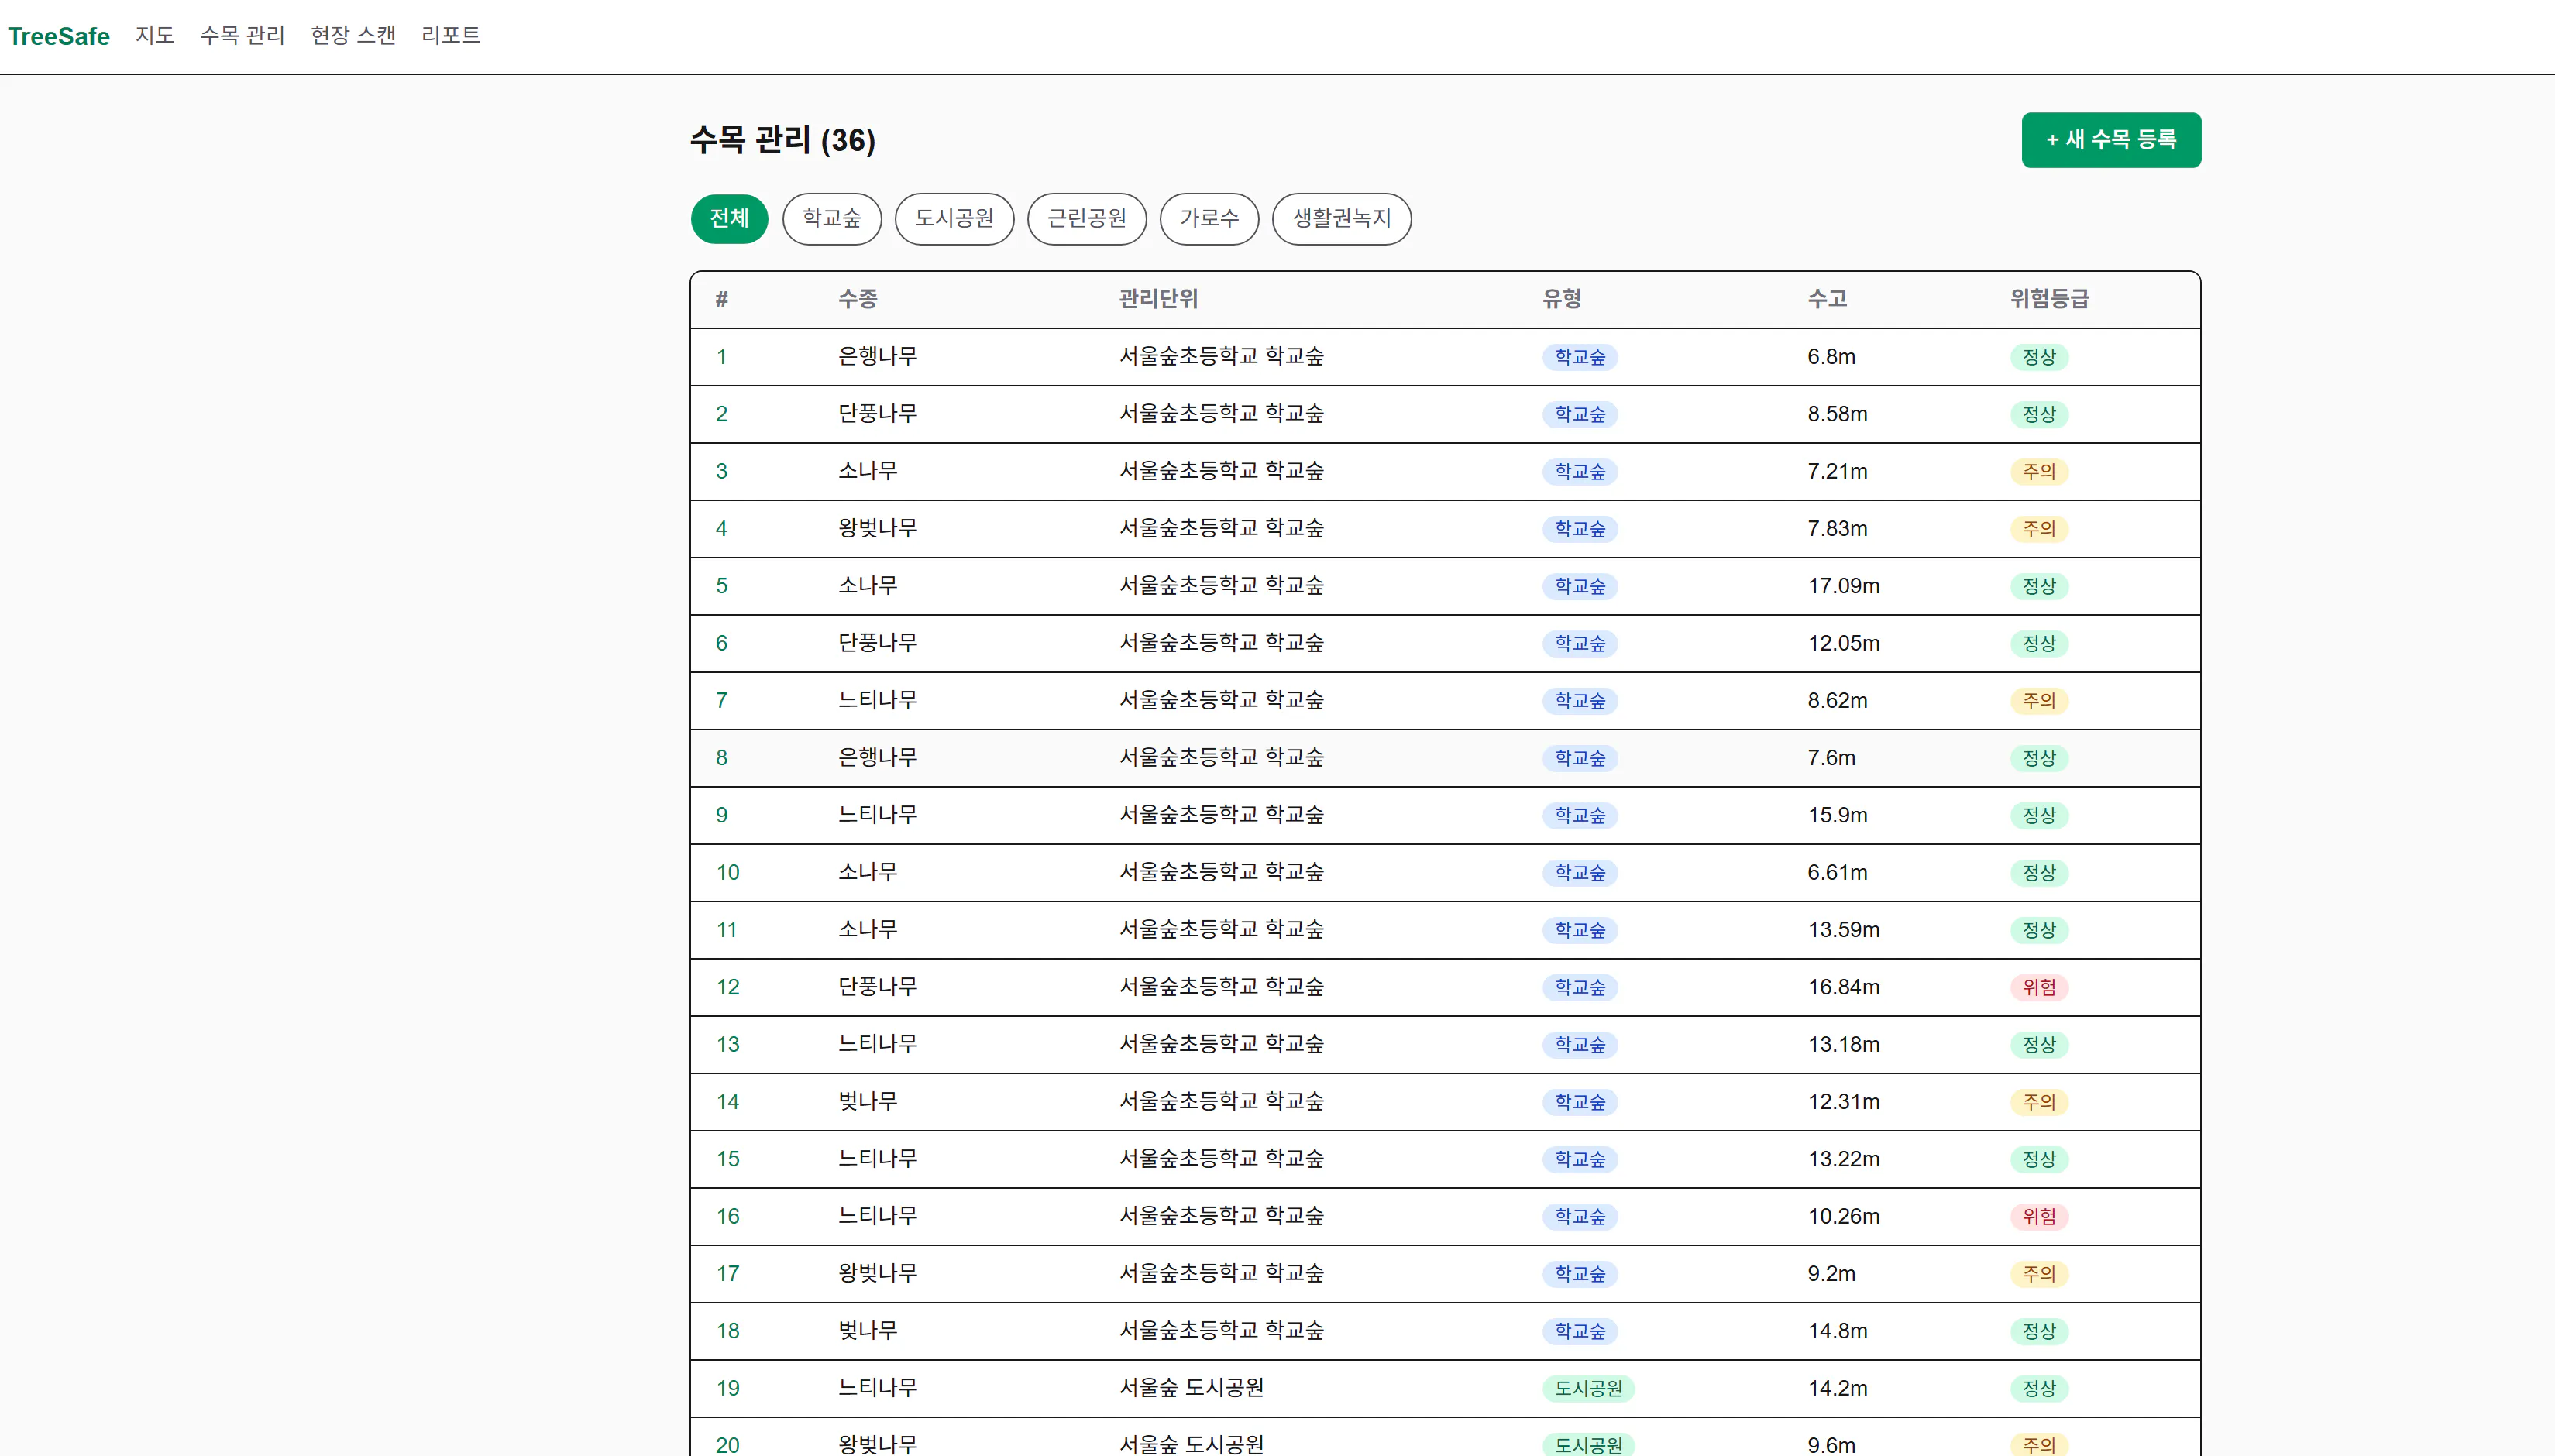Click height value 10.26m
The height and width of the screenshot is (1456, 2555).
click(x=1843, y=1216)
